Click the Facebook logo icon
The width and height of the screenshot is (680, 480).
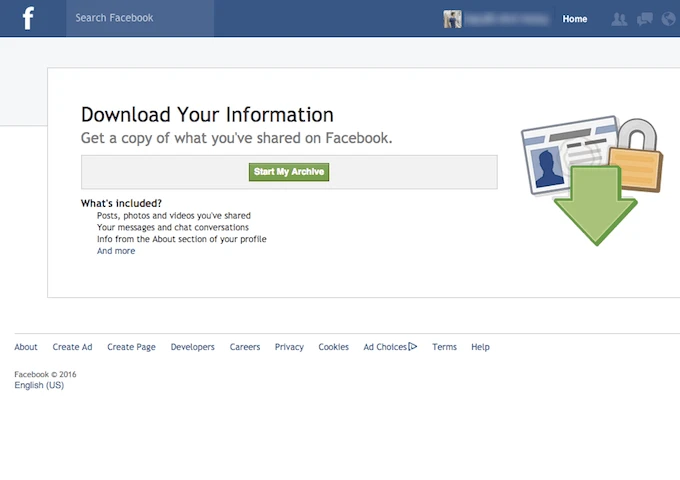pyautogui.click(x=28, y=18)
